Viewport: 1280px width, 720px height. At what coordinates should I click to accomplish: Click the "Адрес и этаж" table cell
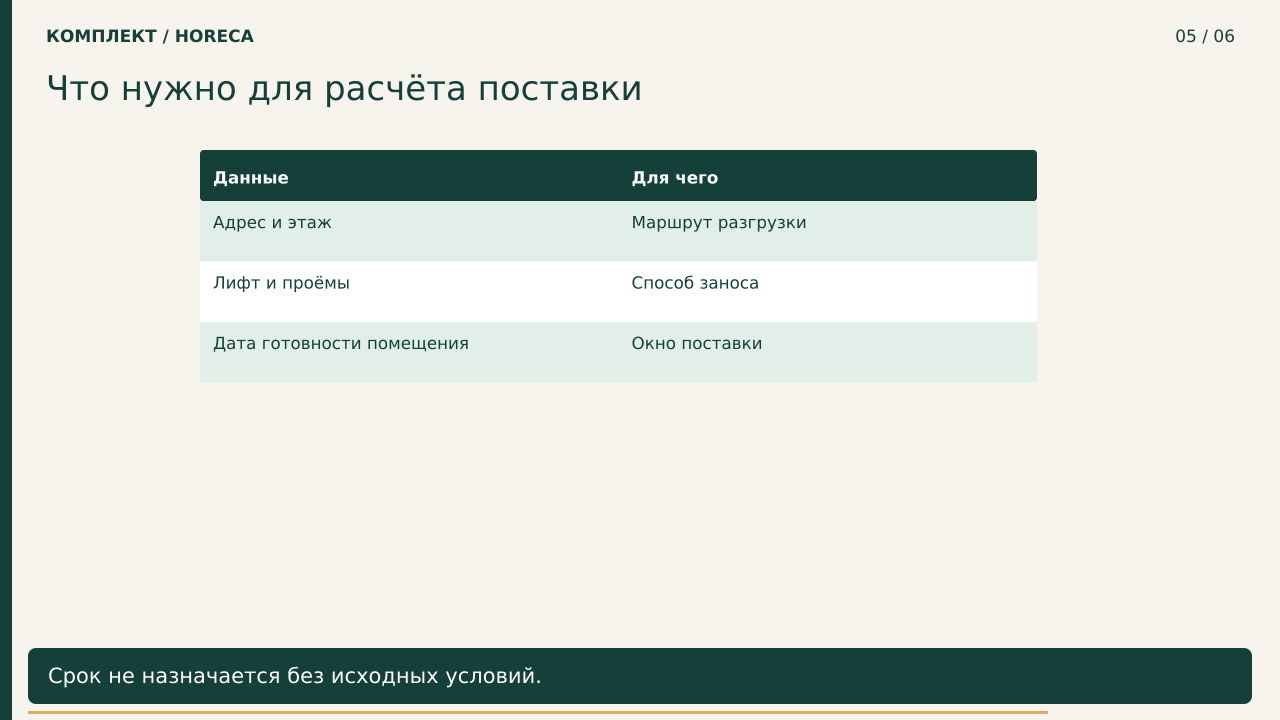click(x=409, y=231)
